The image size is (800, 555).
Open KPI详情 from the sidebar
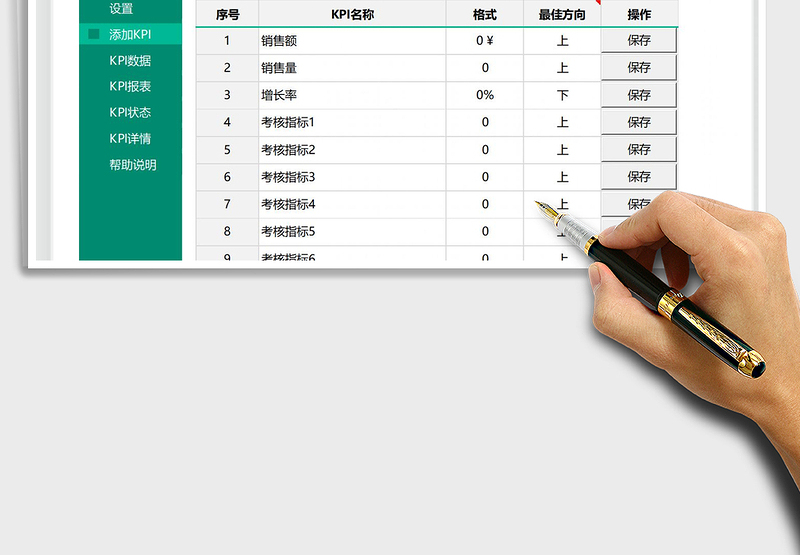[130, 139]
